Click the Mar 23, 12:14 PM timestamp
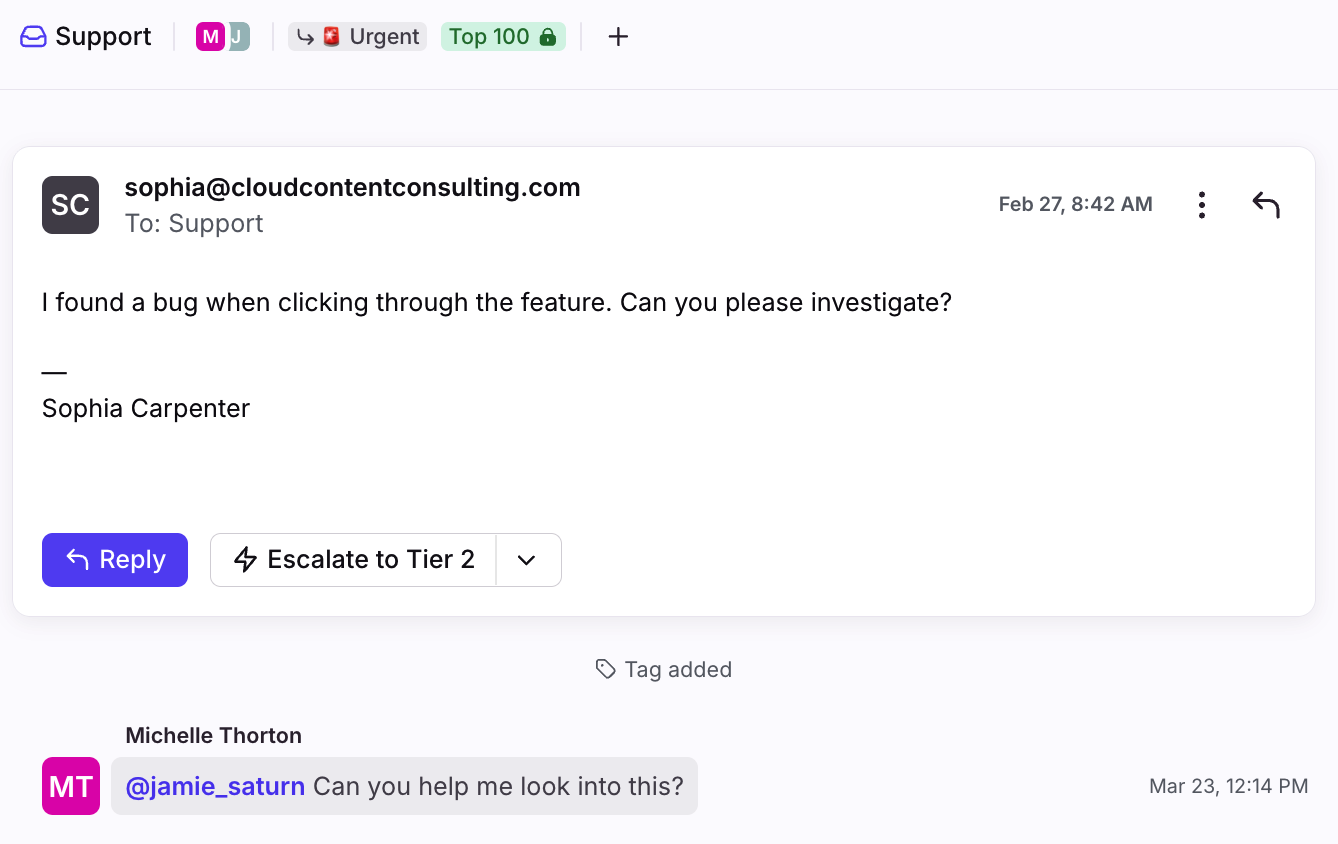 (x=1228, y=786)
